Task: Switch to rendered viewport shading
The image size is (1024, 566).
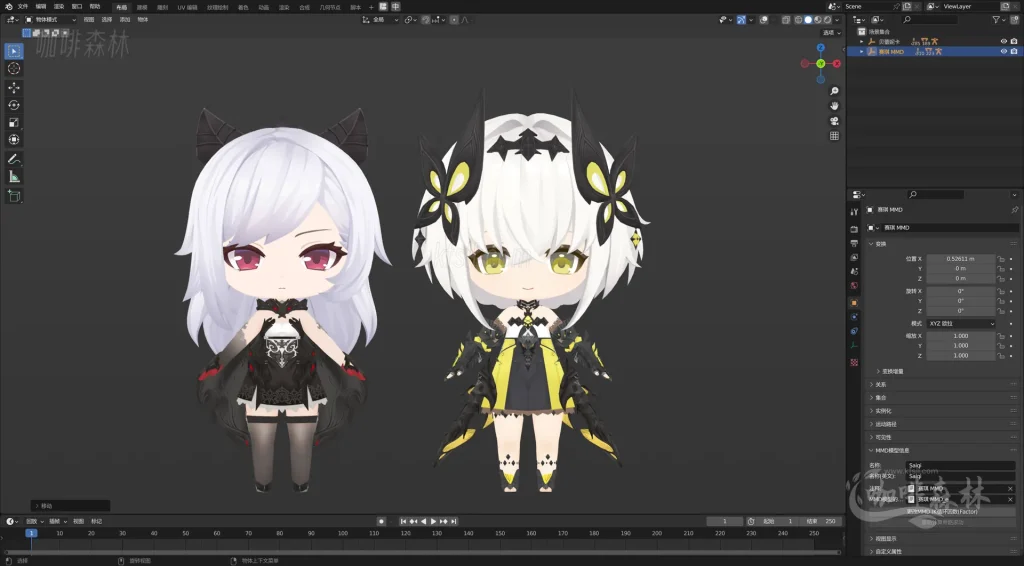Action: click(827, 20)
